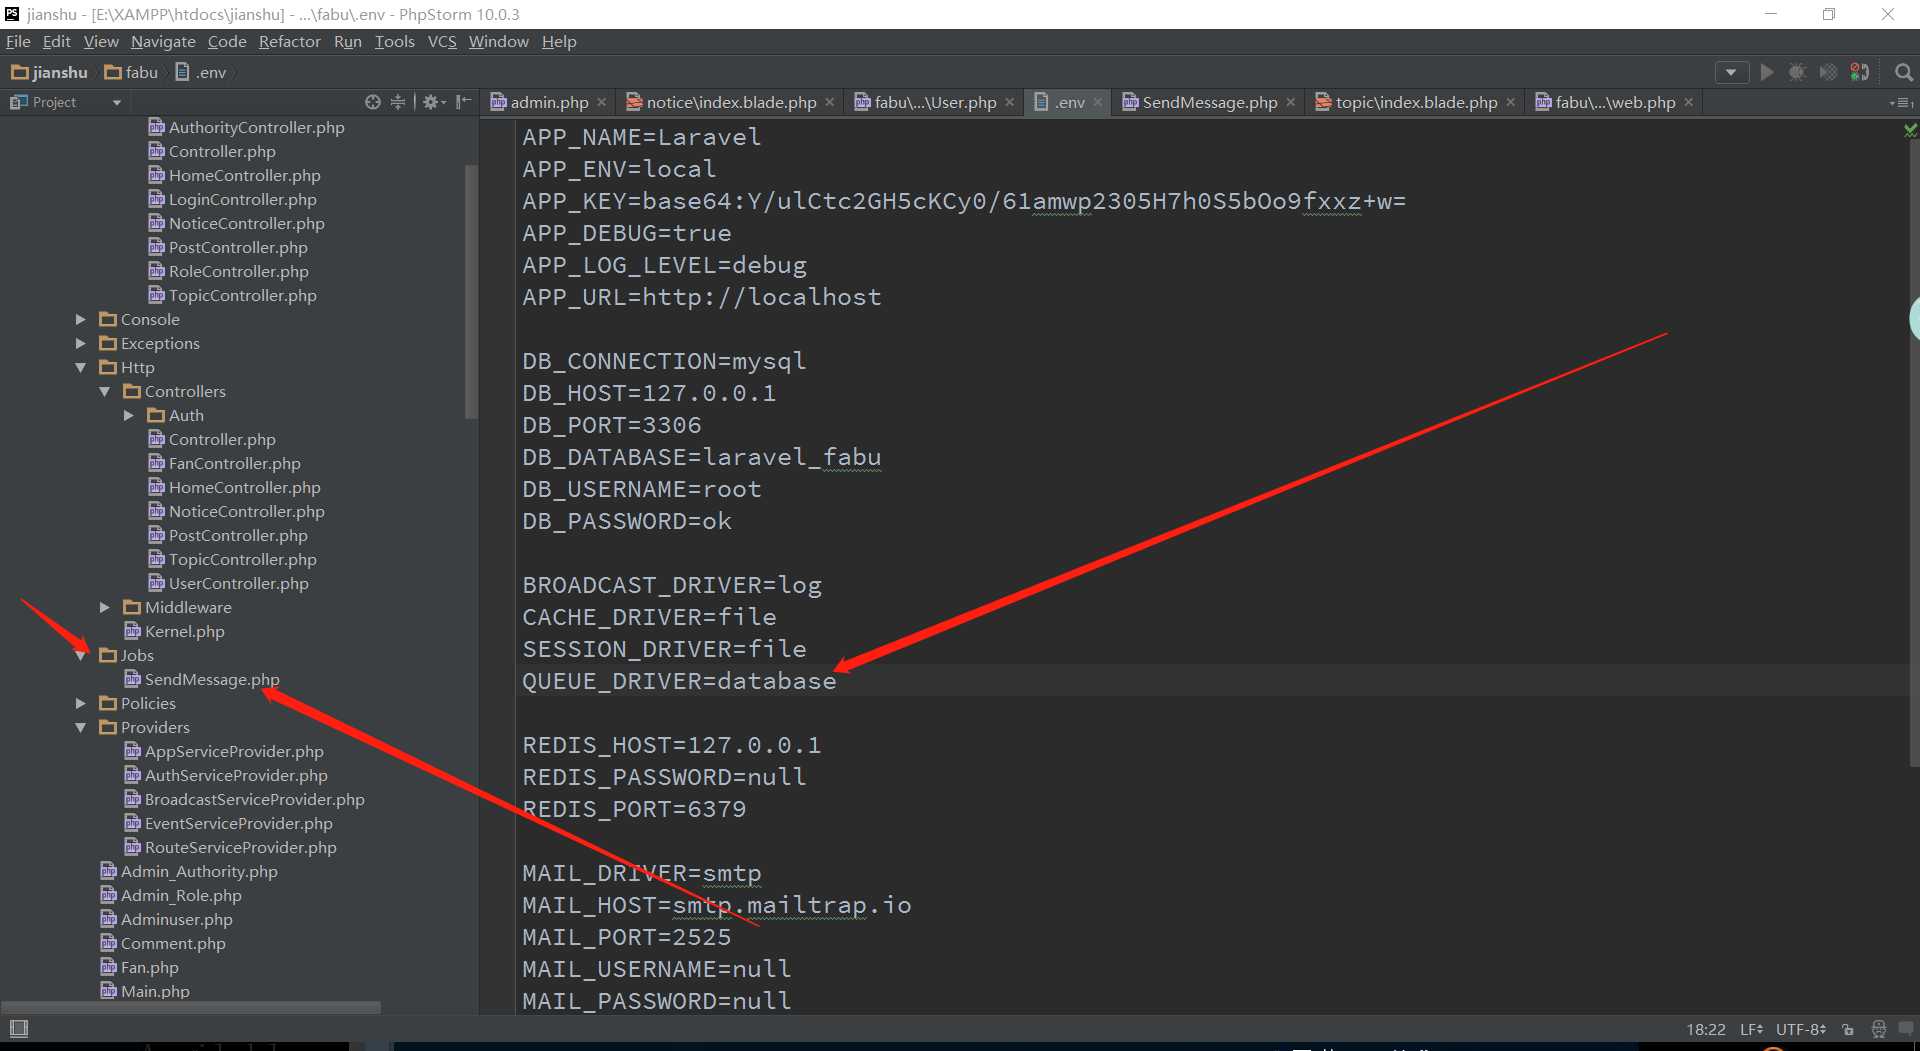Close the notice\index.blade.php tab
The image size is (1920, 1051).
click(829, 102)
